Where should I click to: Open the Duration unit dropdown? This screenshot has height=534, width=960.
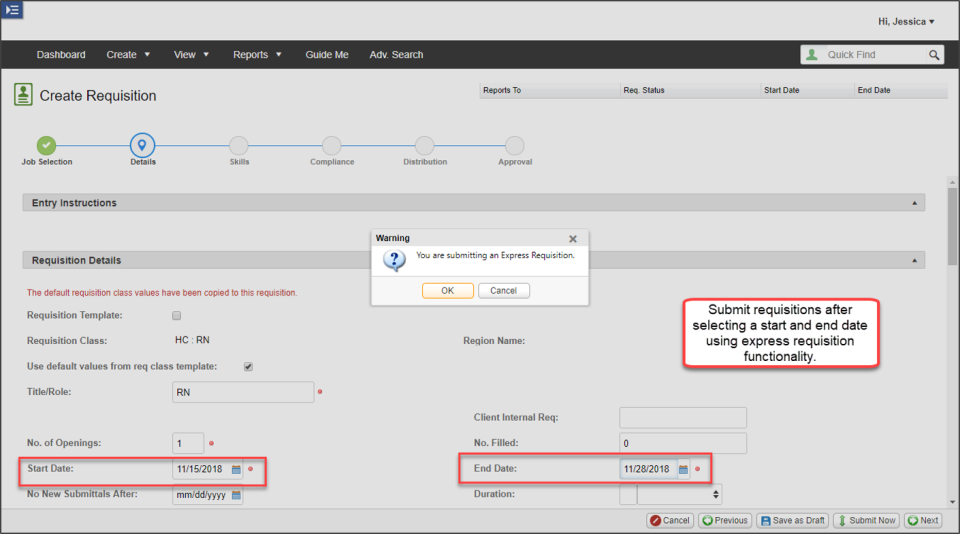coord(680,494)
